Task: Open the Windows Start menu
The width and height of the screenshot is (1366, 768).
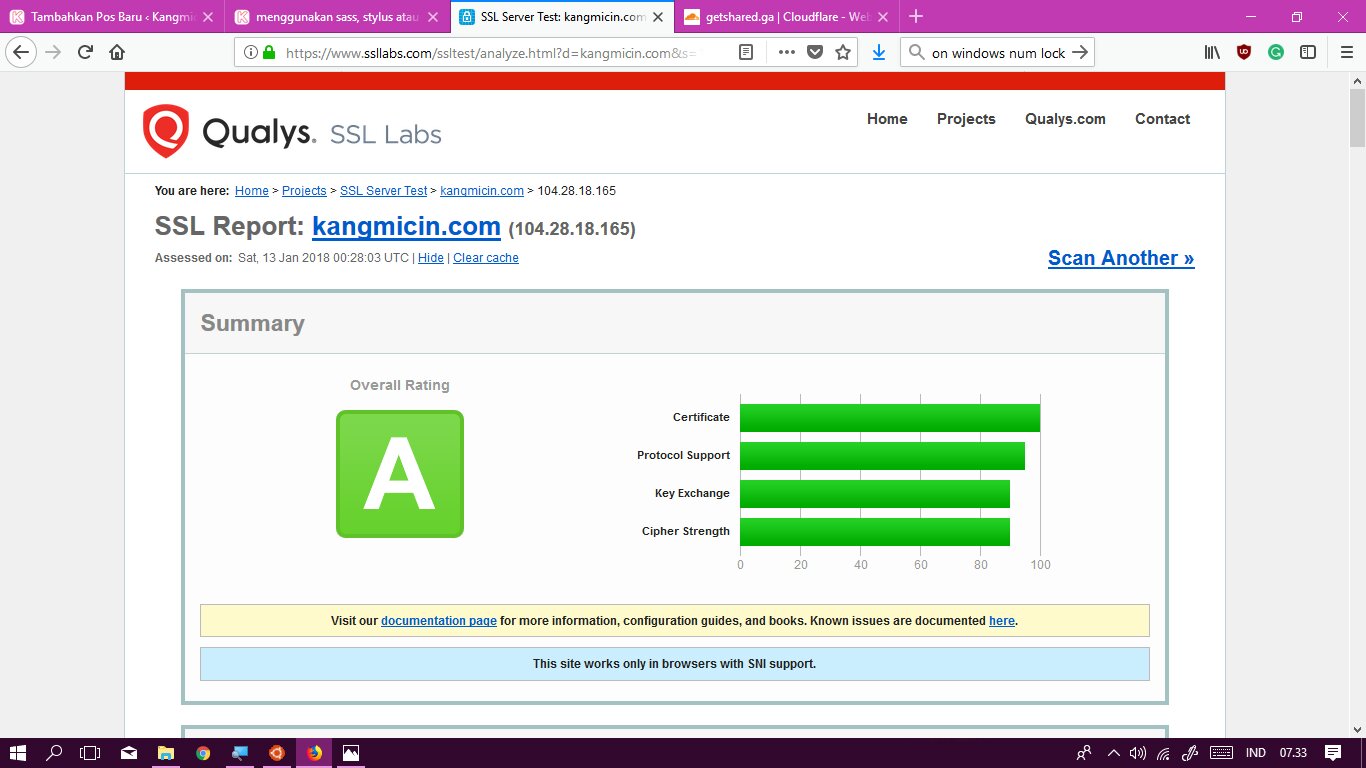Action: (x=18, y=753)
